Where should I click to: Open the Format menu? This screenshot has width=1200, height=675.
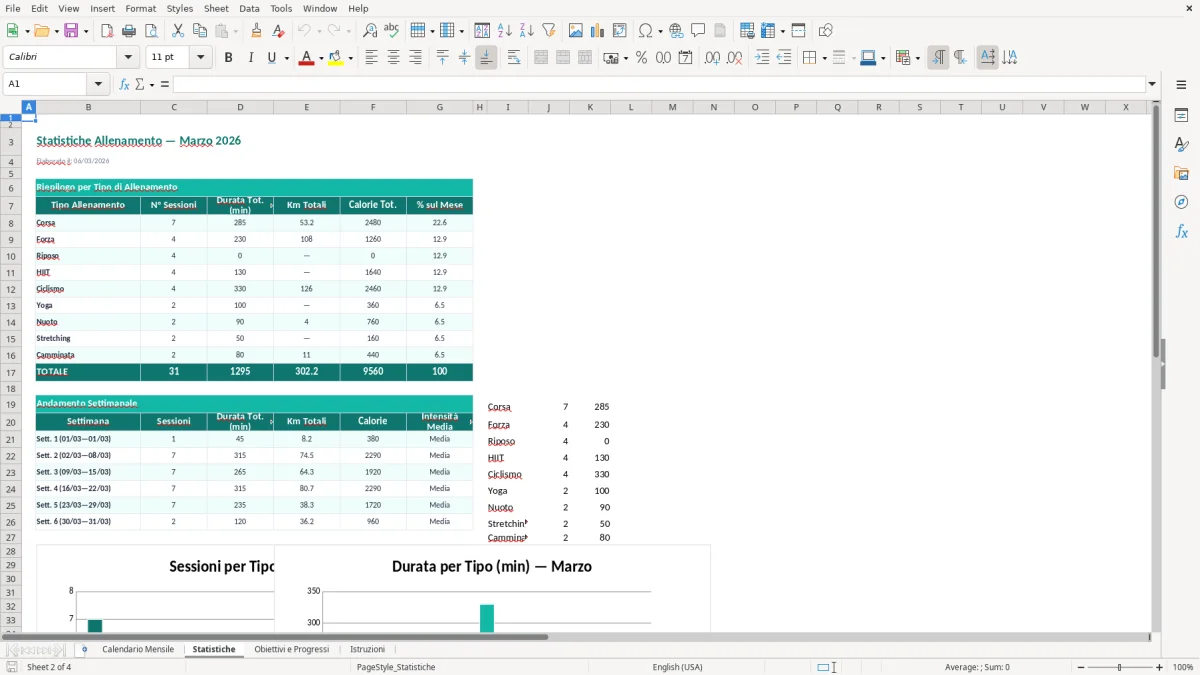coord(140,8)
